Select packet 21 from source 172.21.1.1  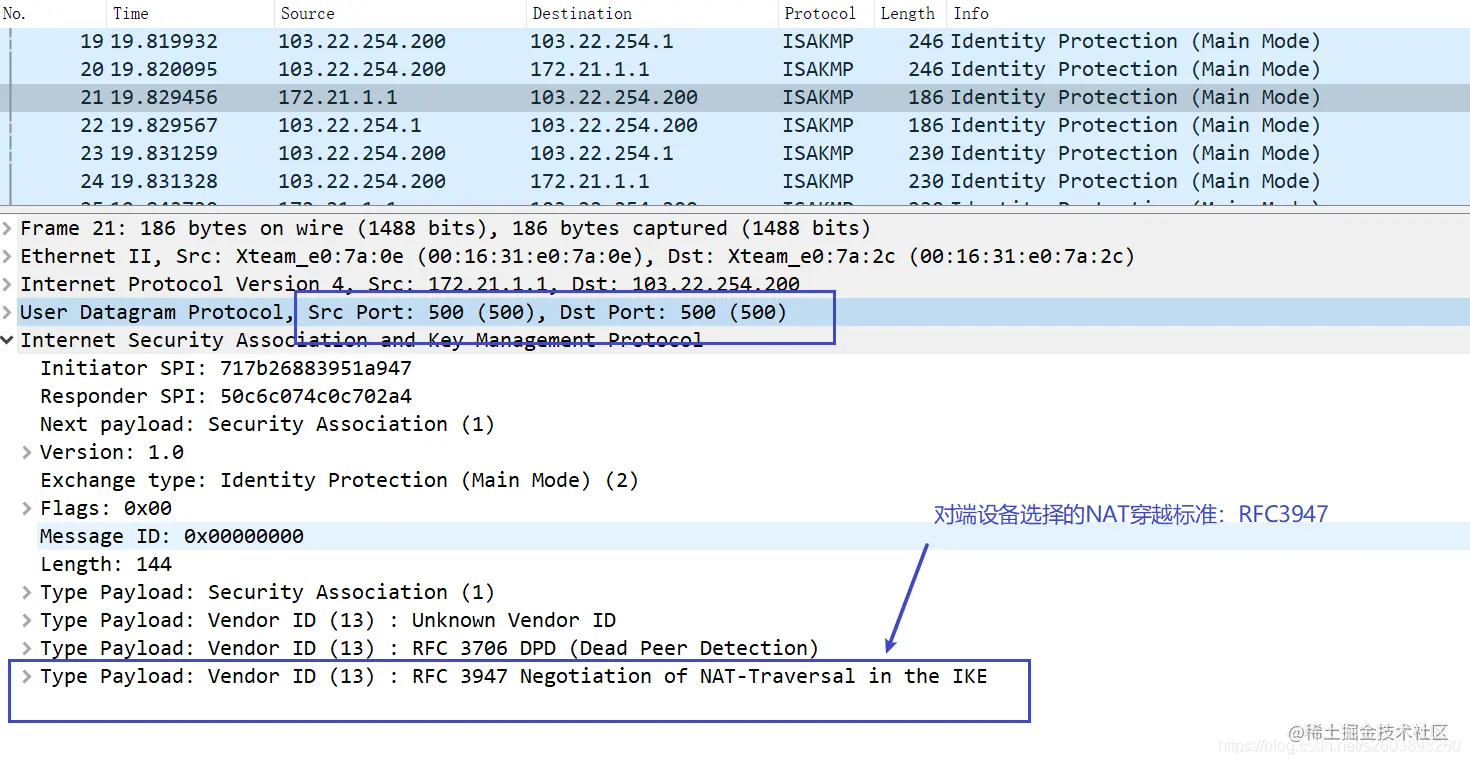coord(735,97)
